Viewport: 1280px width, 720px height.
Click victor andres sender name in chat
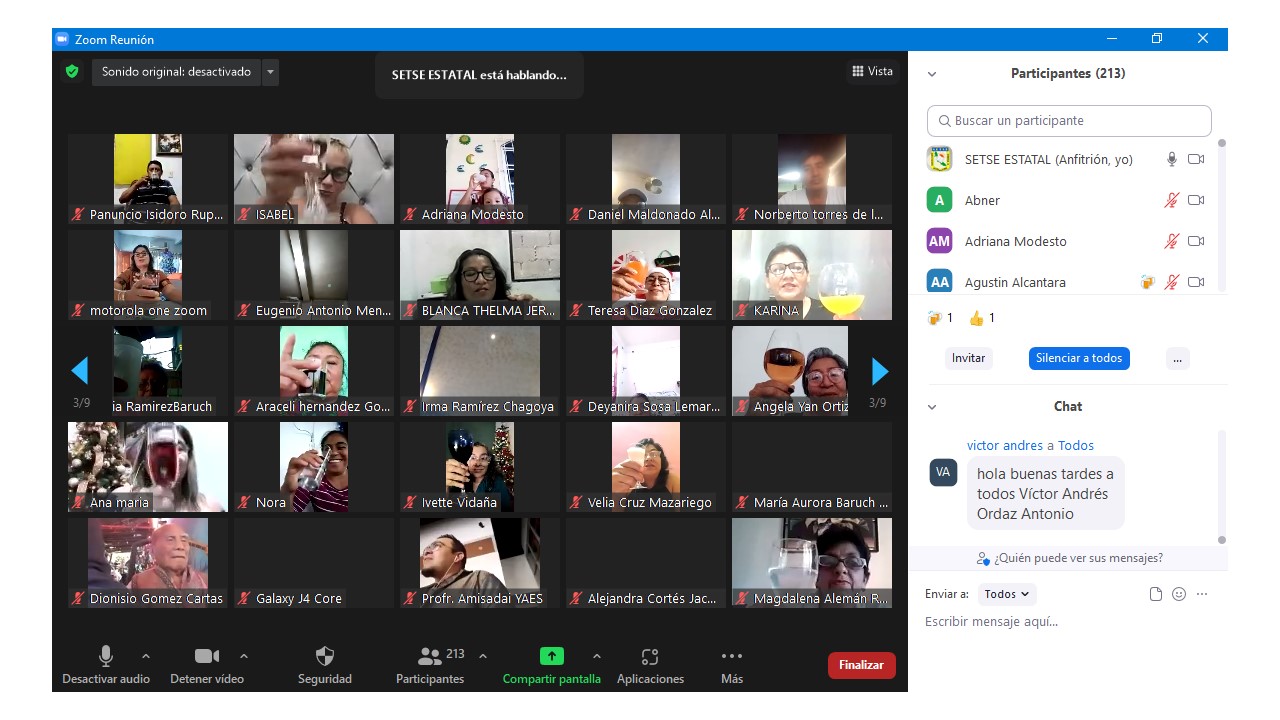pyautogui.click(x=1005, y=445)
